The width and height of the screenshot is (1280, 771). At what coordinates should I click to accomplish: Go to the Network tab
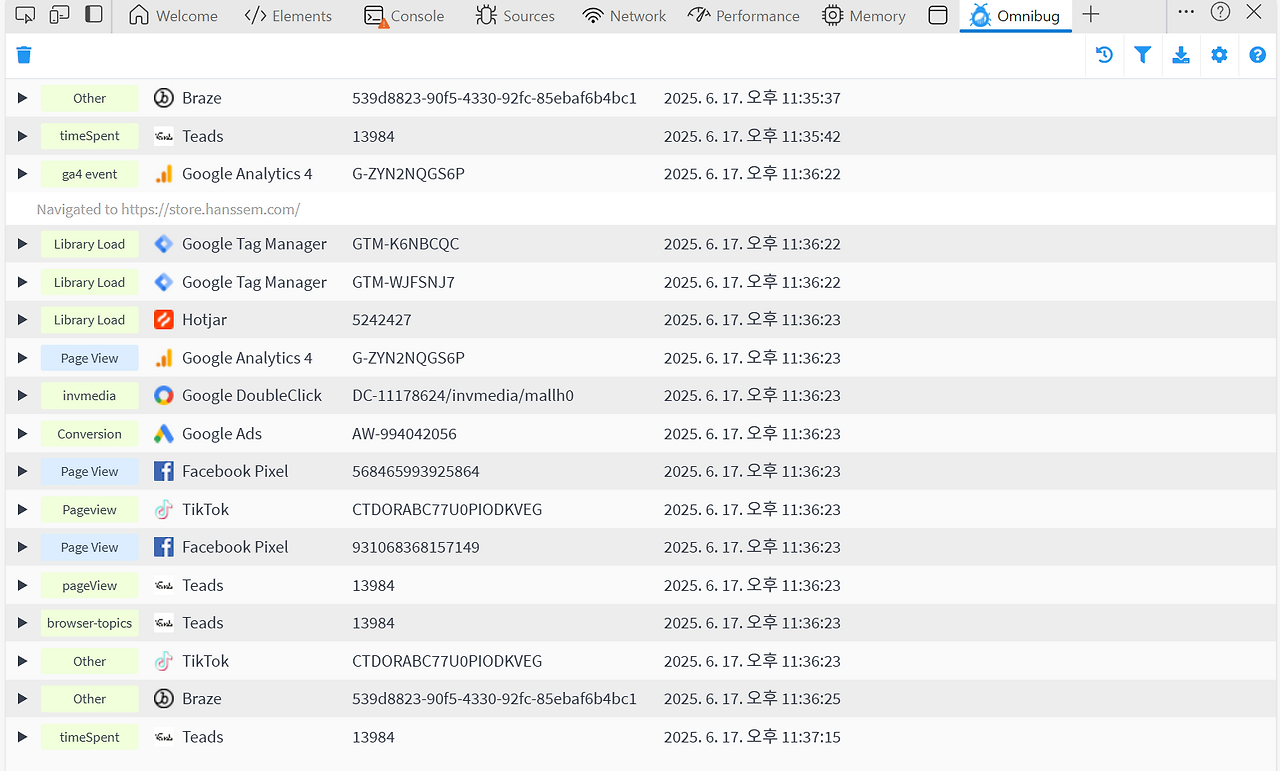[x=624, y=16]
